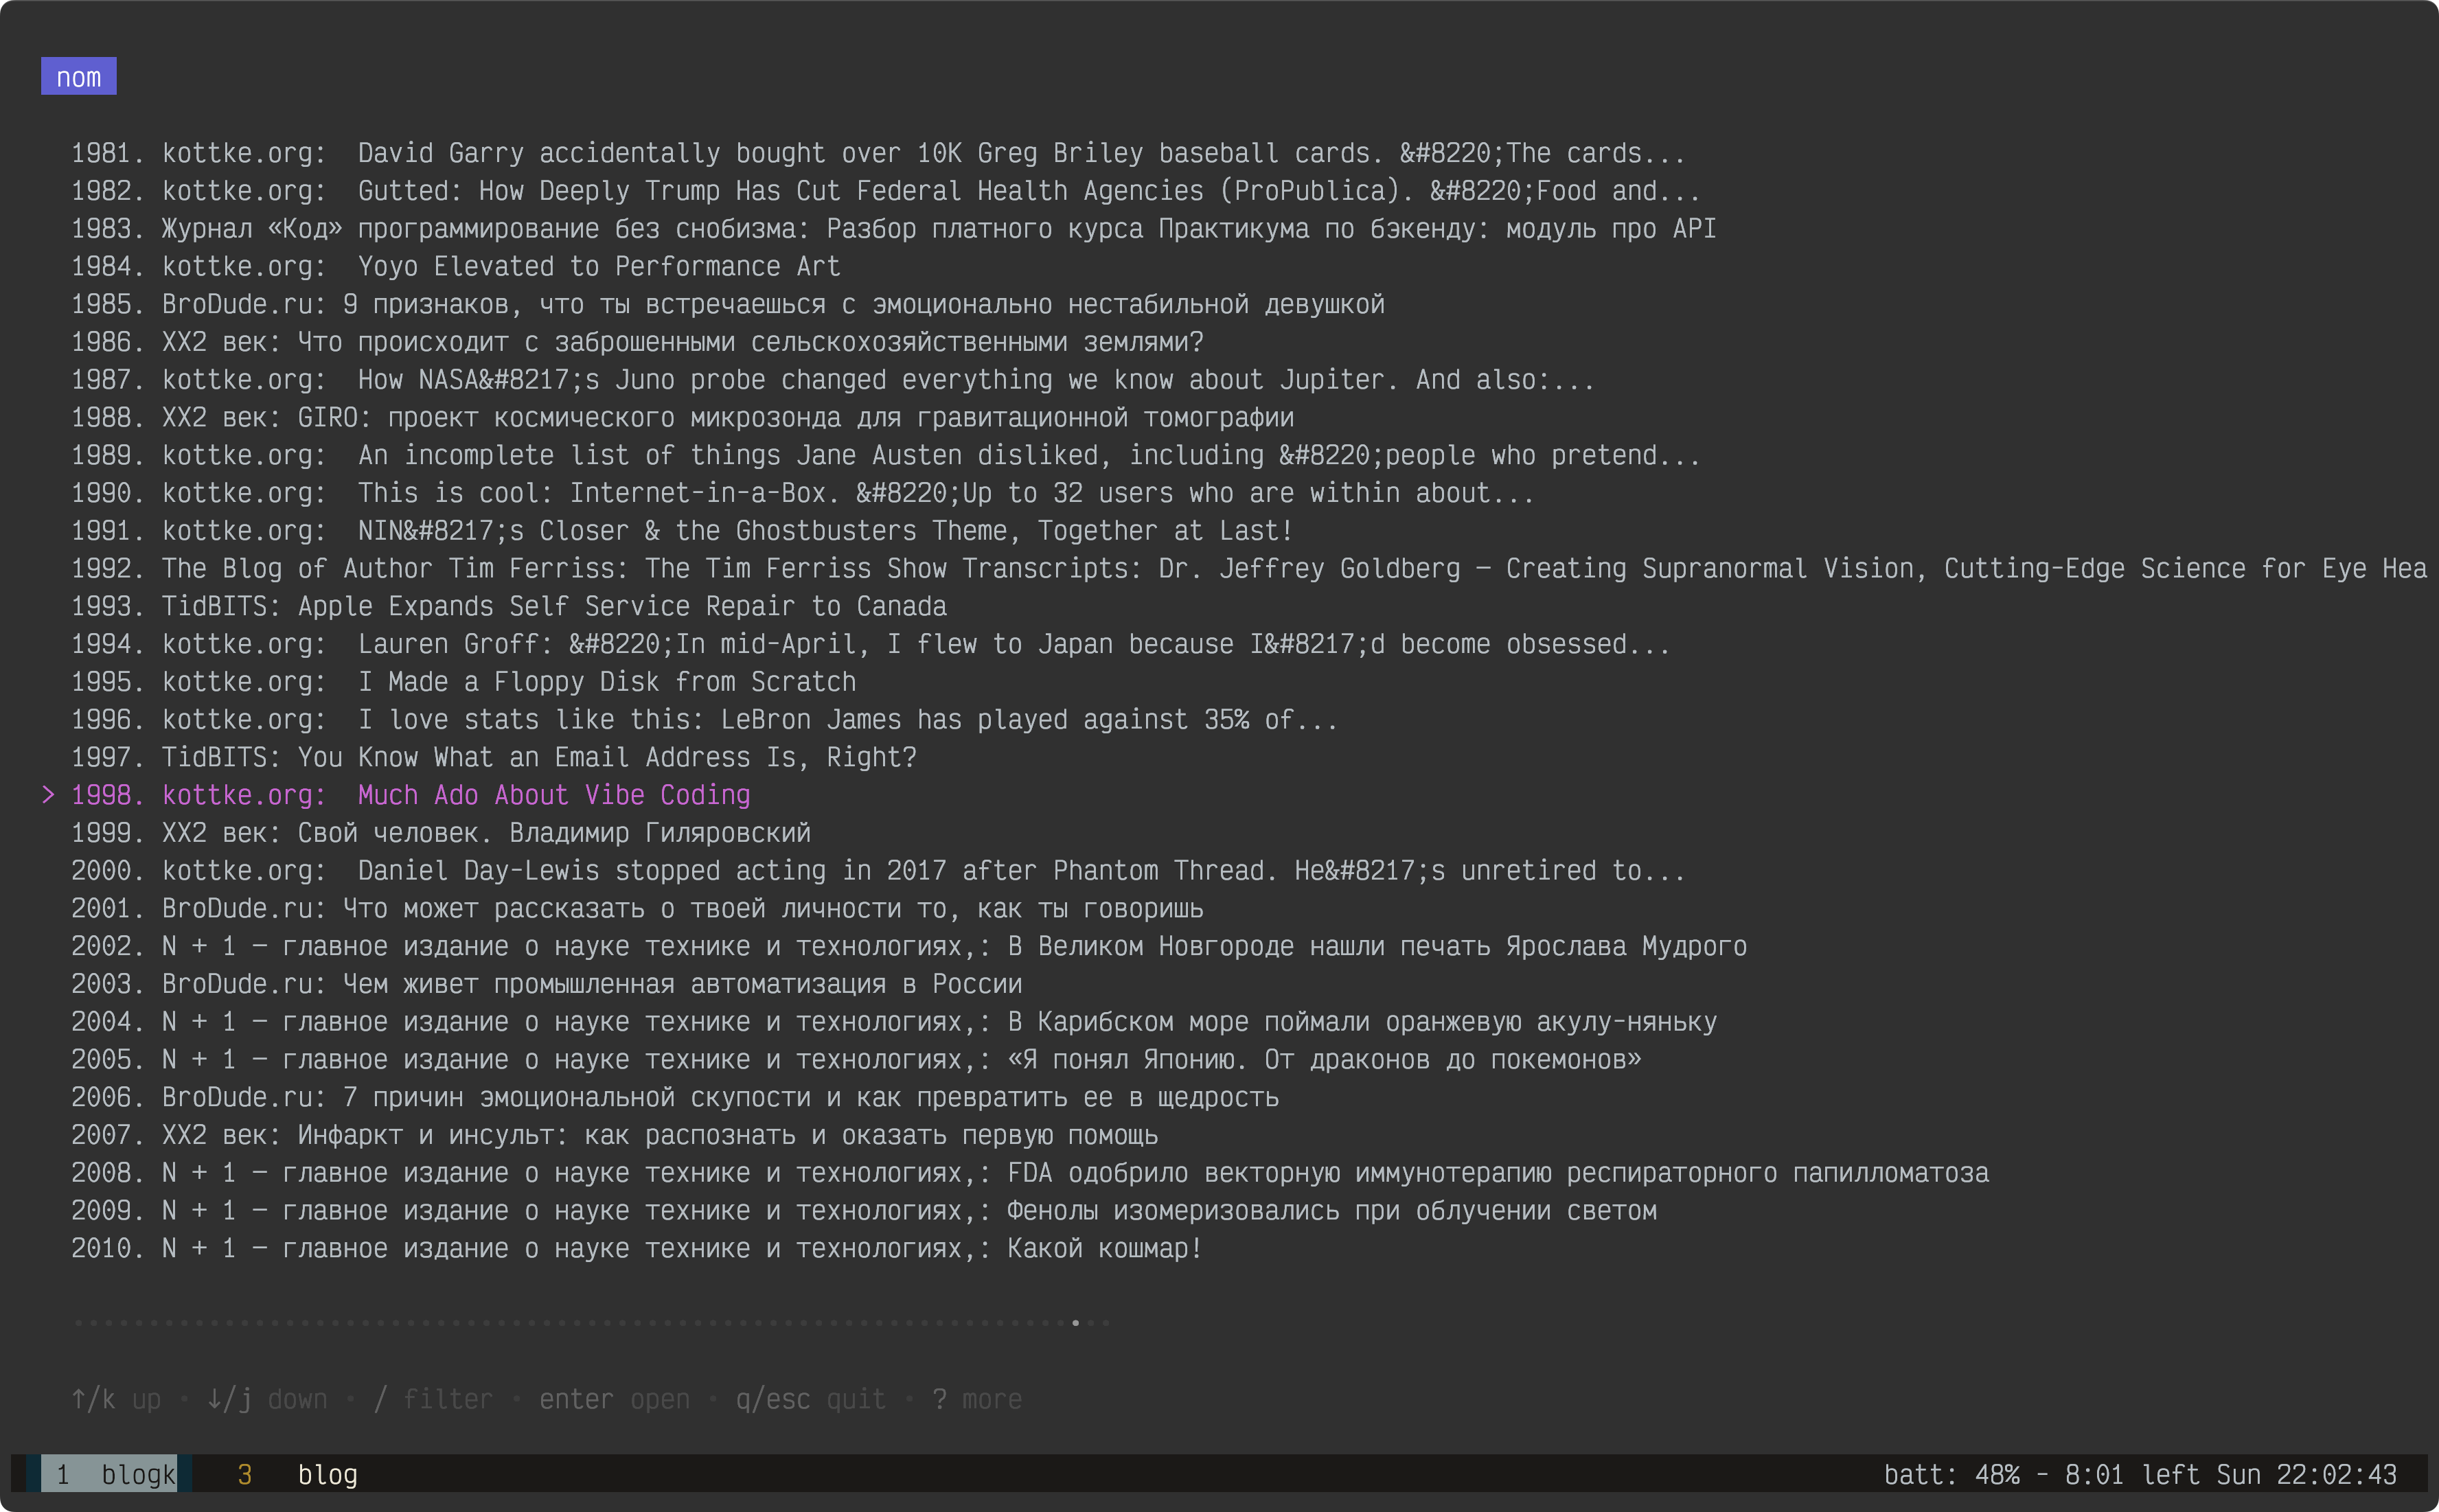Click the battery status 48% readout
Viewport: 2439px width, 1512px height.
1951,1474
